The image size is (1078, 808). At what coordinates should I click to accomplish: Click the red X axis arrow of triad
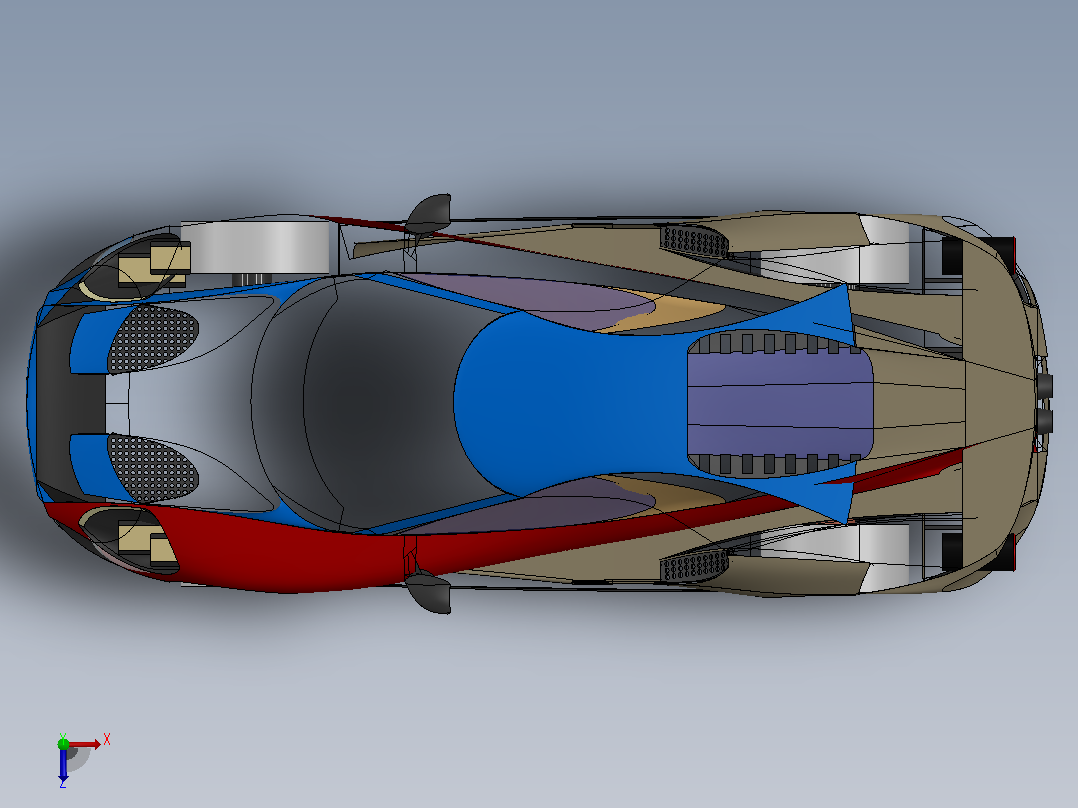(86, 744)
